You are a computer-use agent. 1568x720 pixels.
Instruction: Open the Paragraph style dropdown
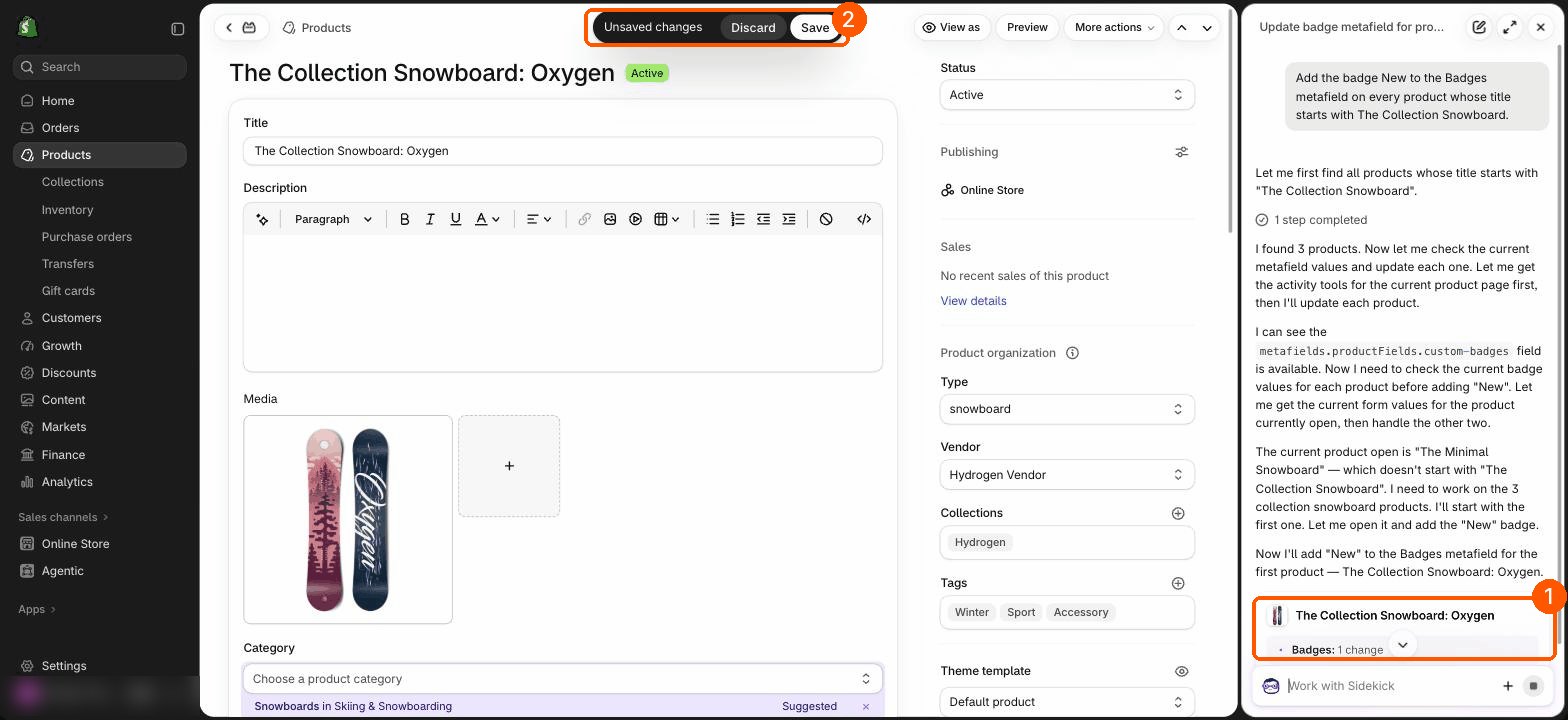[333, 219]
